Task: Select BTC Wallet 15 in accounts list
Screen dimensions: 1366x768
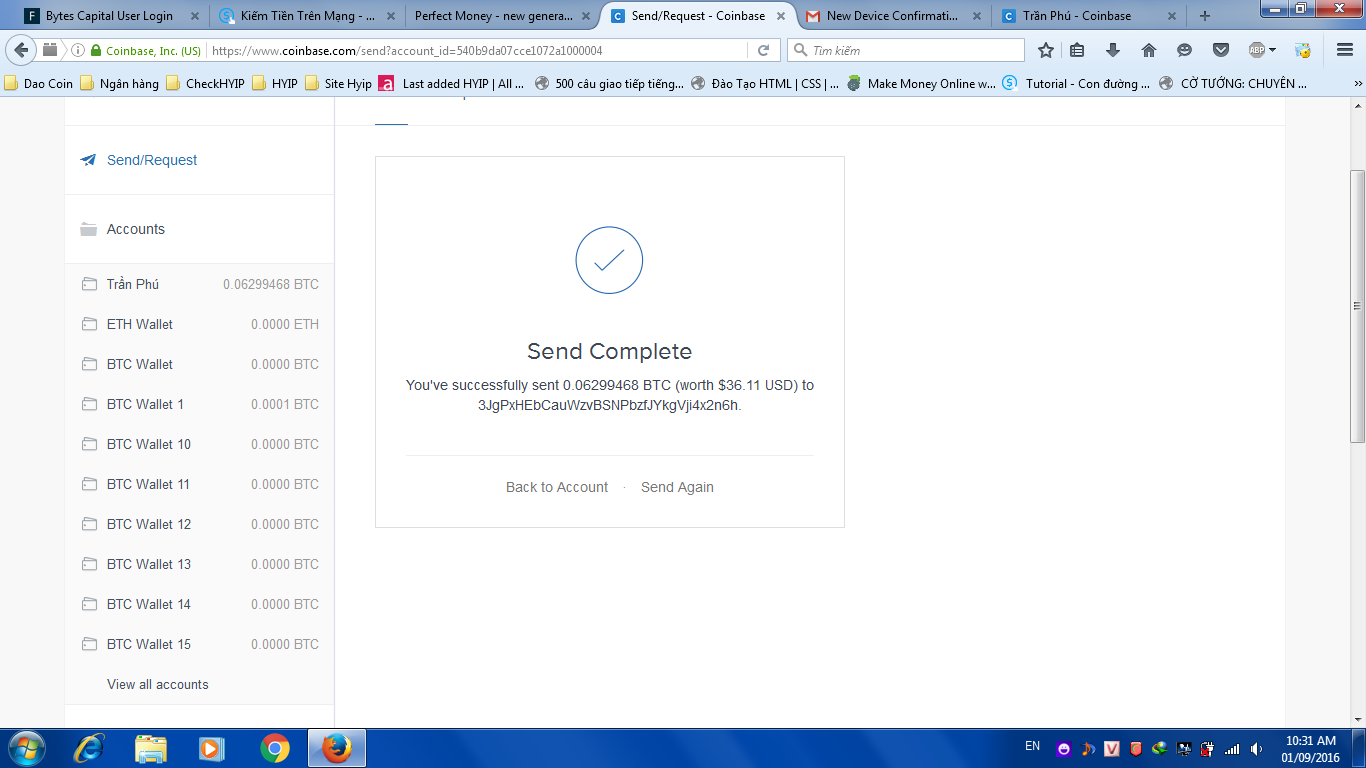Action: (199, 644)
